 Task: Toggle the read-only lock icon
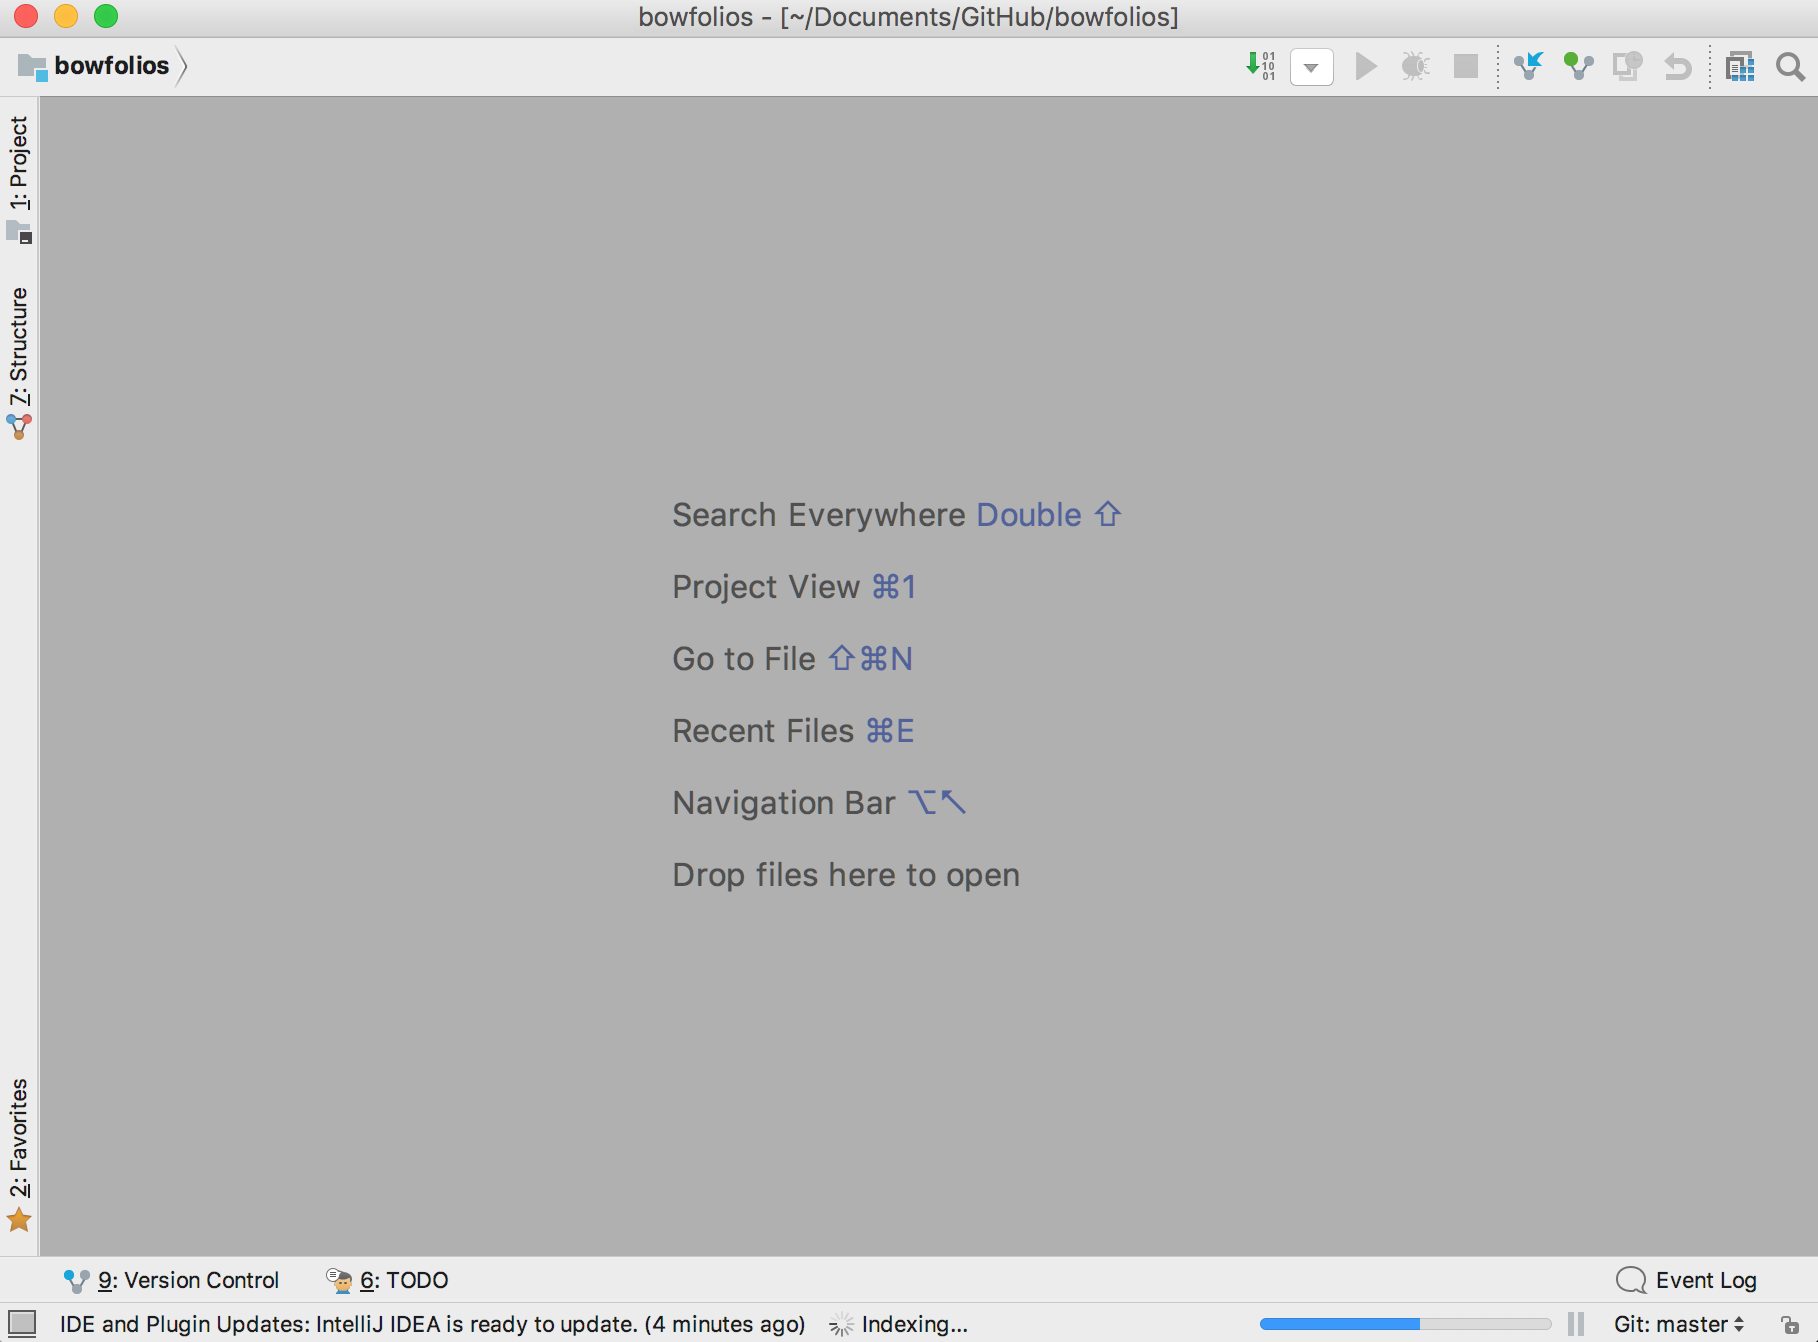[1790, 1324]
